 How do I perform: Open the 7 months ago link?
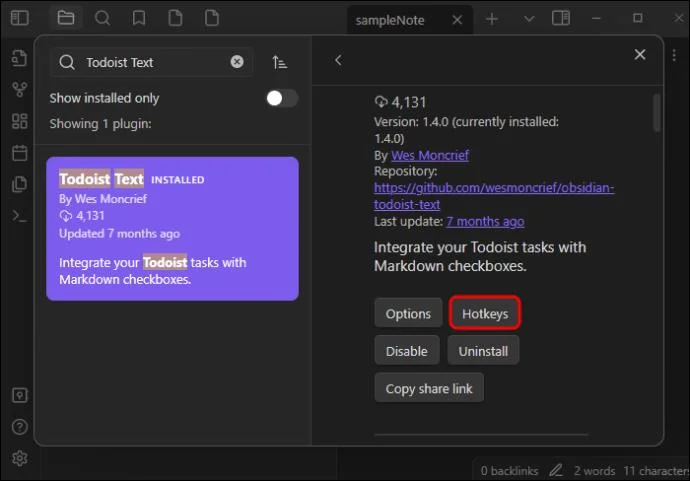pyautogui.click(x=485, y=221)
